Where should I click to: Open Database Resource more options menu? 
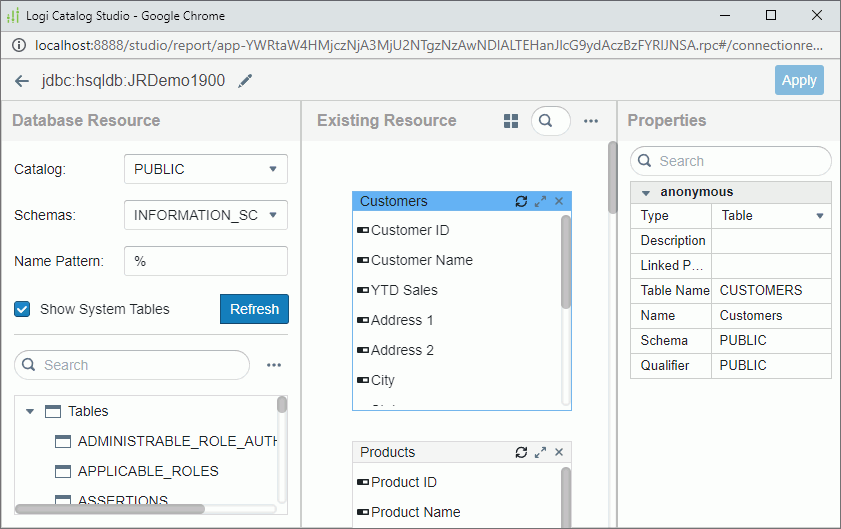click(x=274, y=365)
